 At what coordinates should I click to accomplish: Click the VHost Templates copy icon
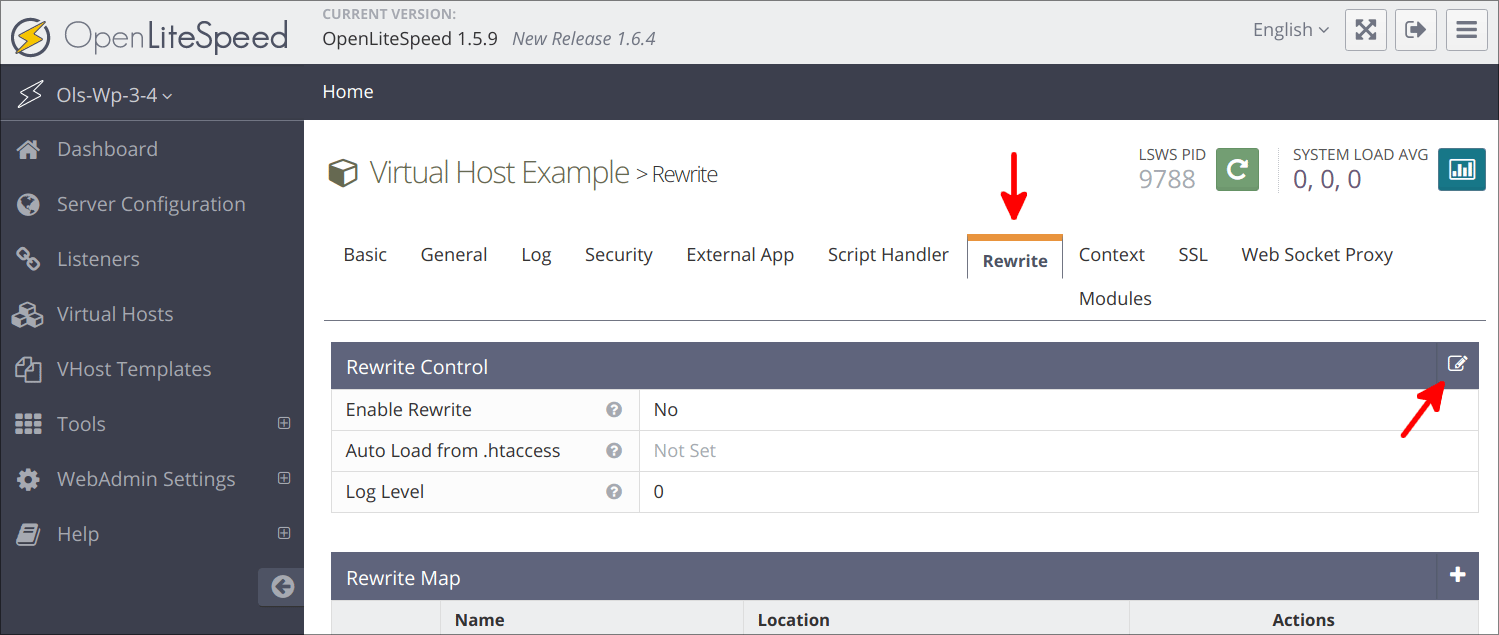click(28, 369)
